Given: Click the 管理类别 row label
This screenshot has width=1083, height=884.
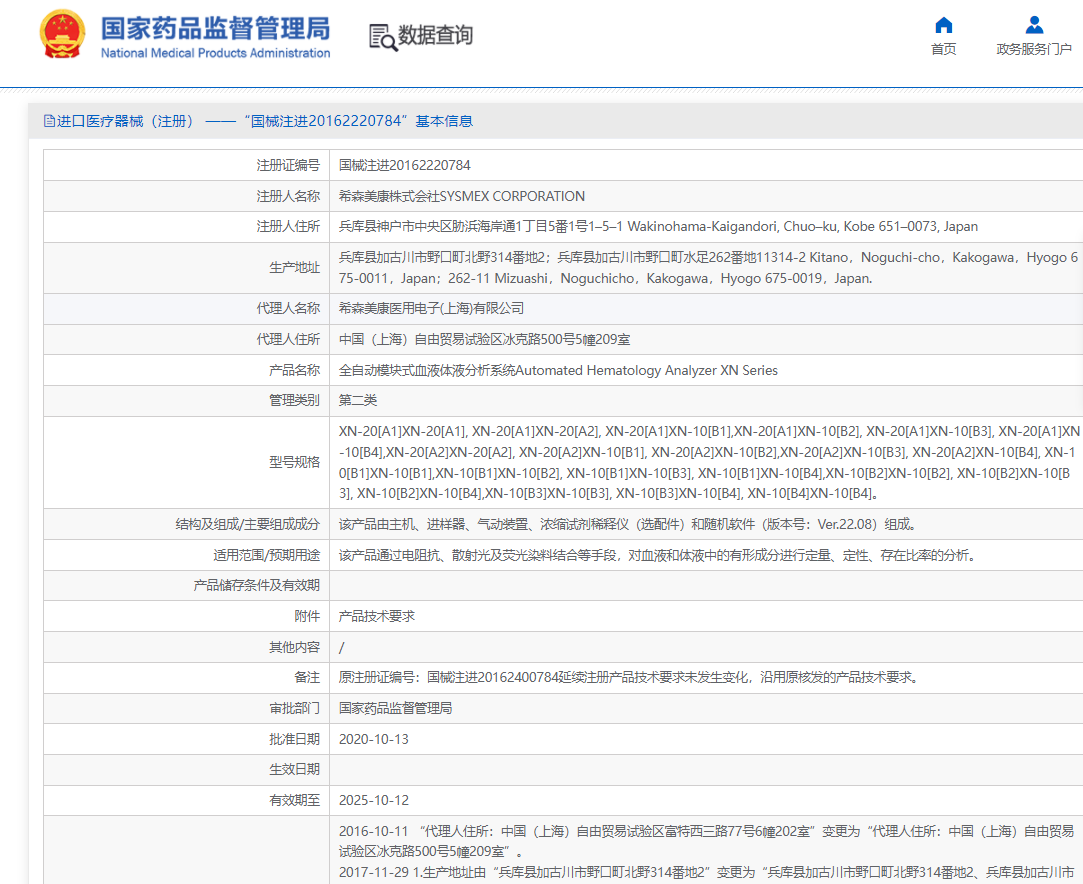Looking at the screenshot, I should (294, 400).
